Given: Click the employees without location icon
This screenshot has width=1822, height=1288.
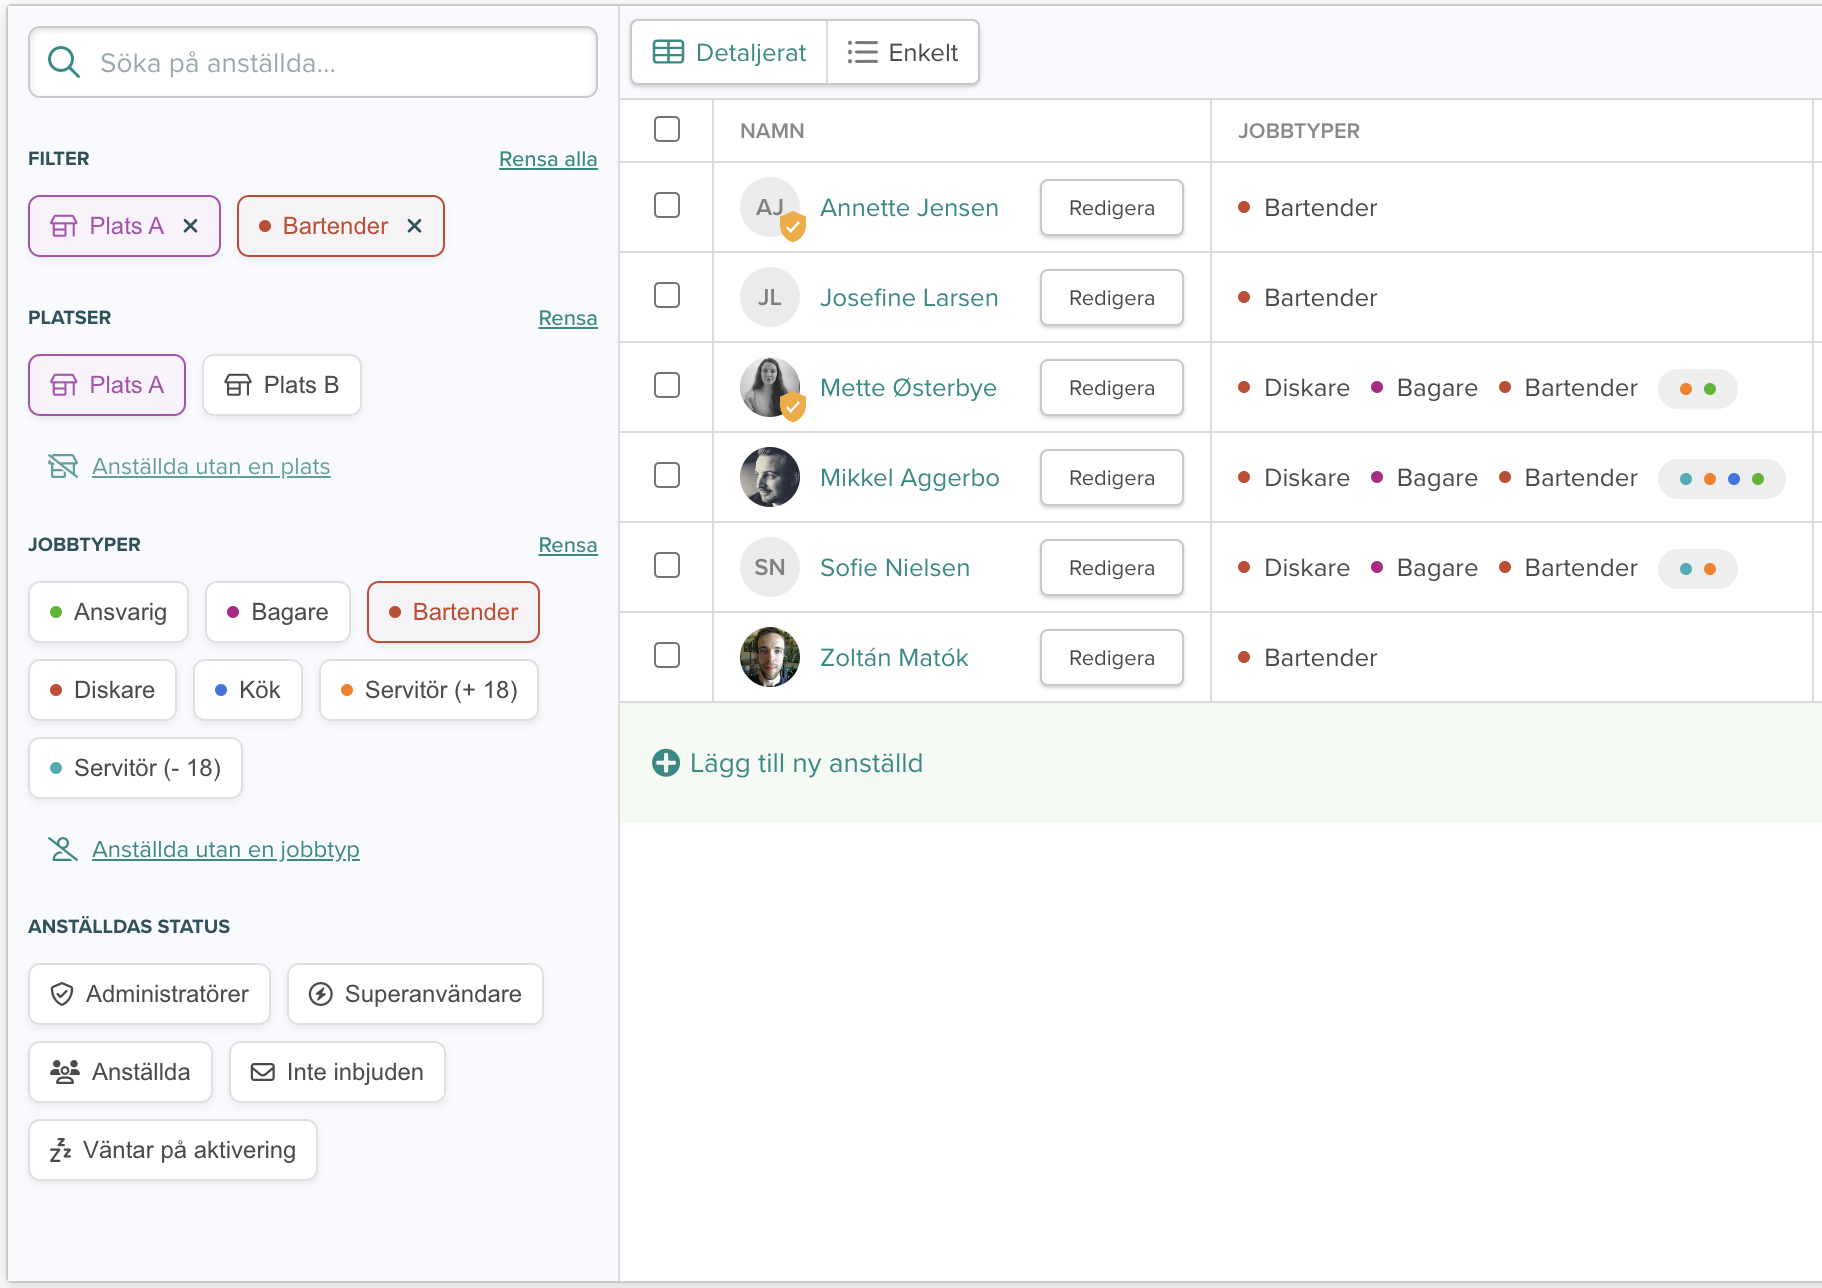Looking at the screenshot, I should tap(63, 466).
